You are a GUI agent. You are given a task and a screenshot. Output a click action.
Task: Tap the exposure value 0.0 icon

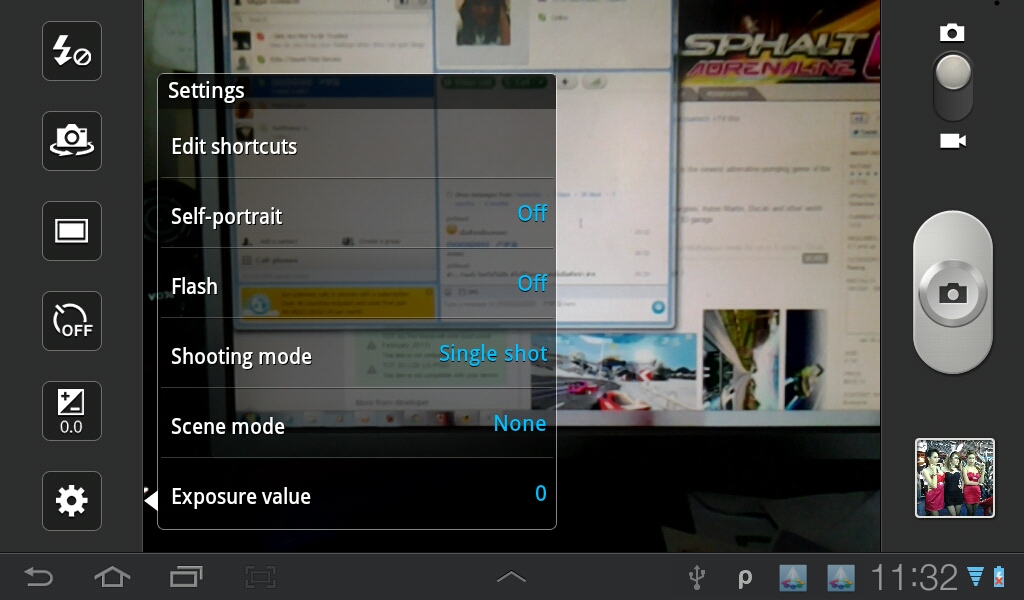(72, 411)
